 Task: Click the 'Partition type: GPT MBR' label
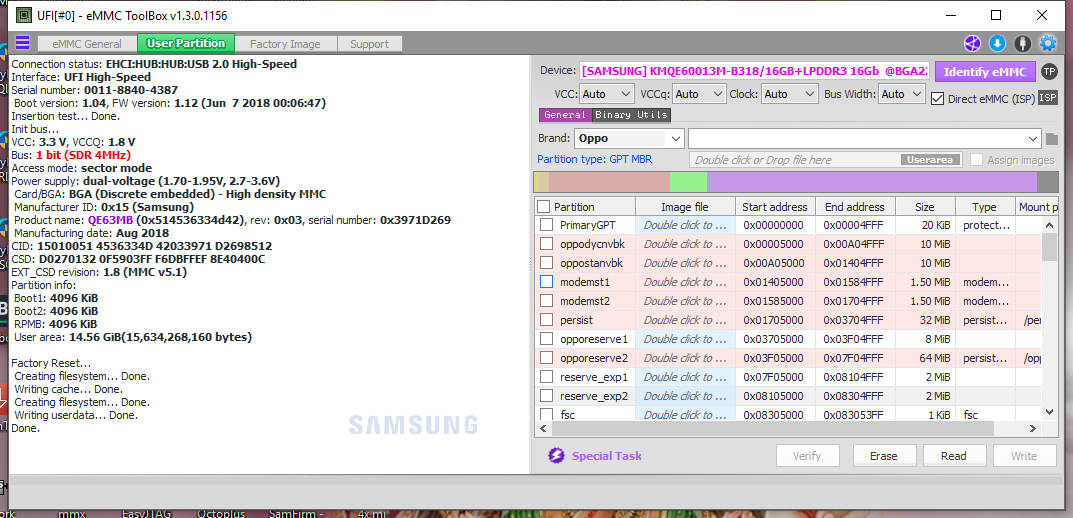[x=594, y=159]
